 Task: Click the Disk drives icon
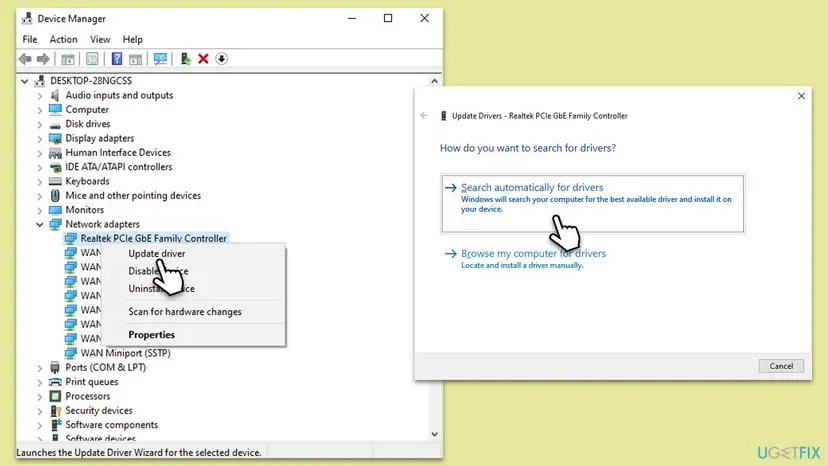tap(55, 124)
